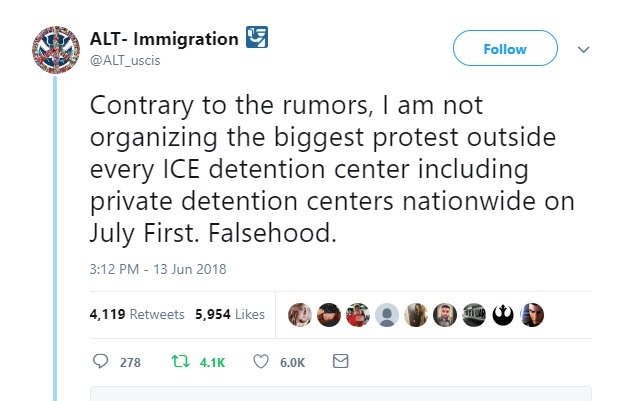
Task: Expand the tweet options chevron menu
Action: point(586,49)
